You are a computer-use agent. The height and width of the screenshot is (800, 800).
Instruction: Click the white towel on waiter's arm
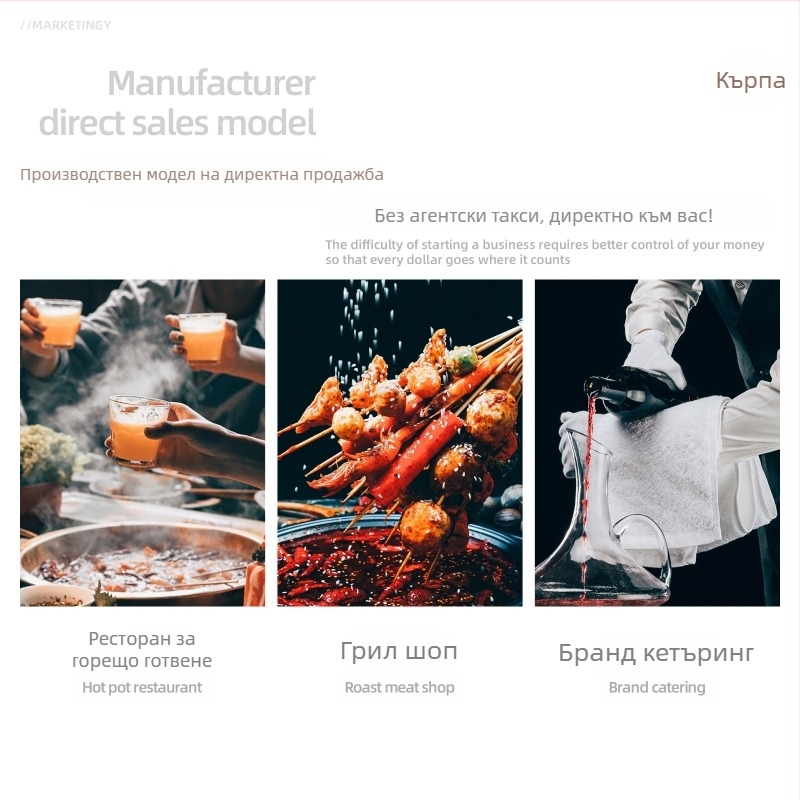[663, 474]
